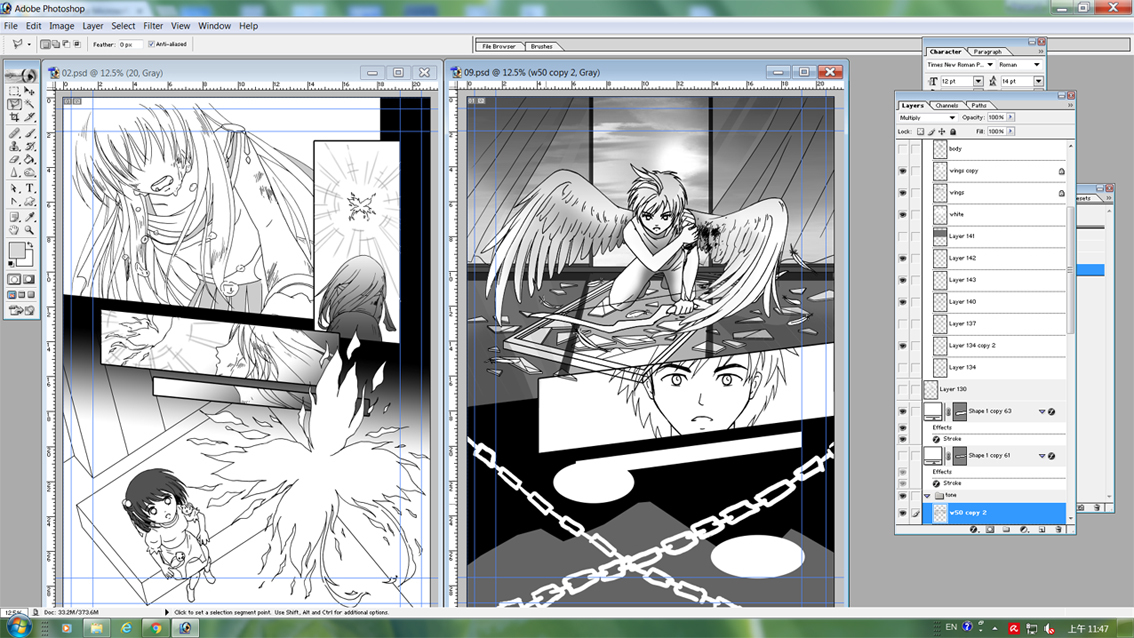Viewport: 1134px width, 638px height.
Task: Open the File Browser palette tab
Action: (499, 46)
